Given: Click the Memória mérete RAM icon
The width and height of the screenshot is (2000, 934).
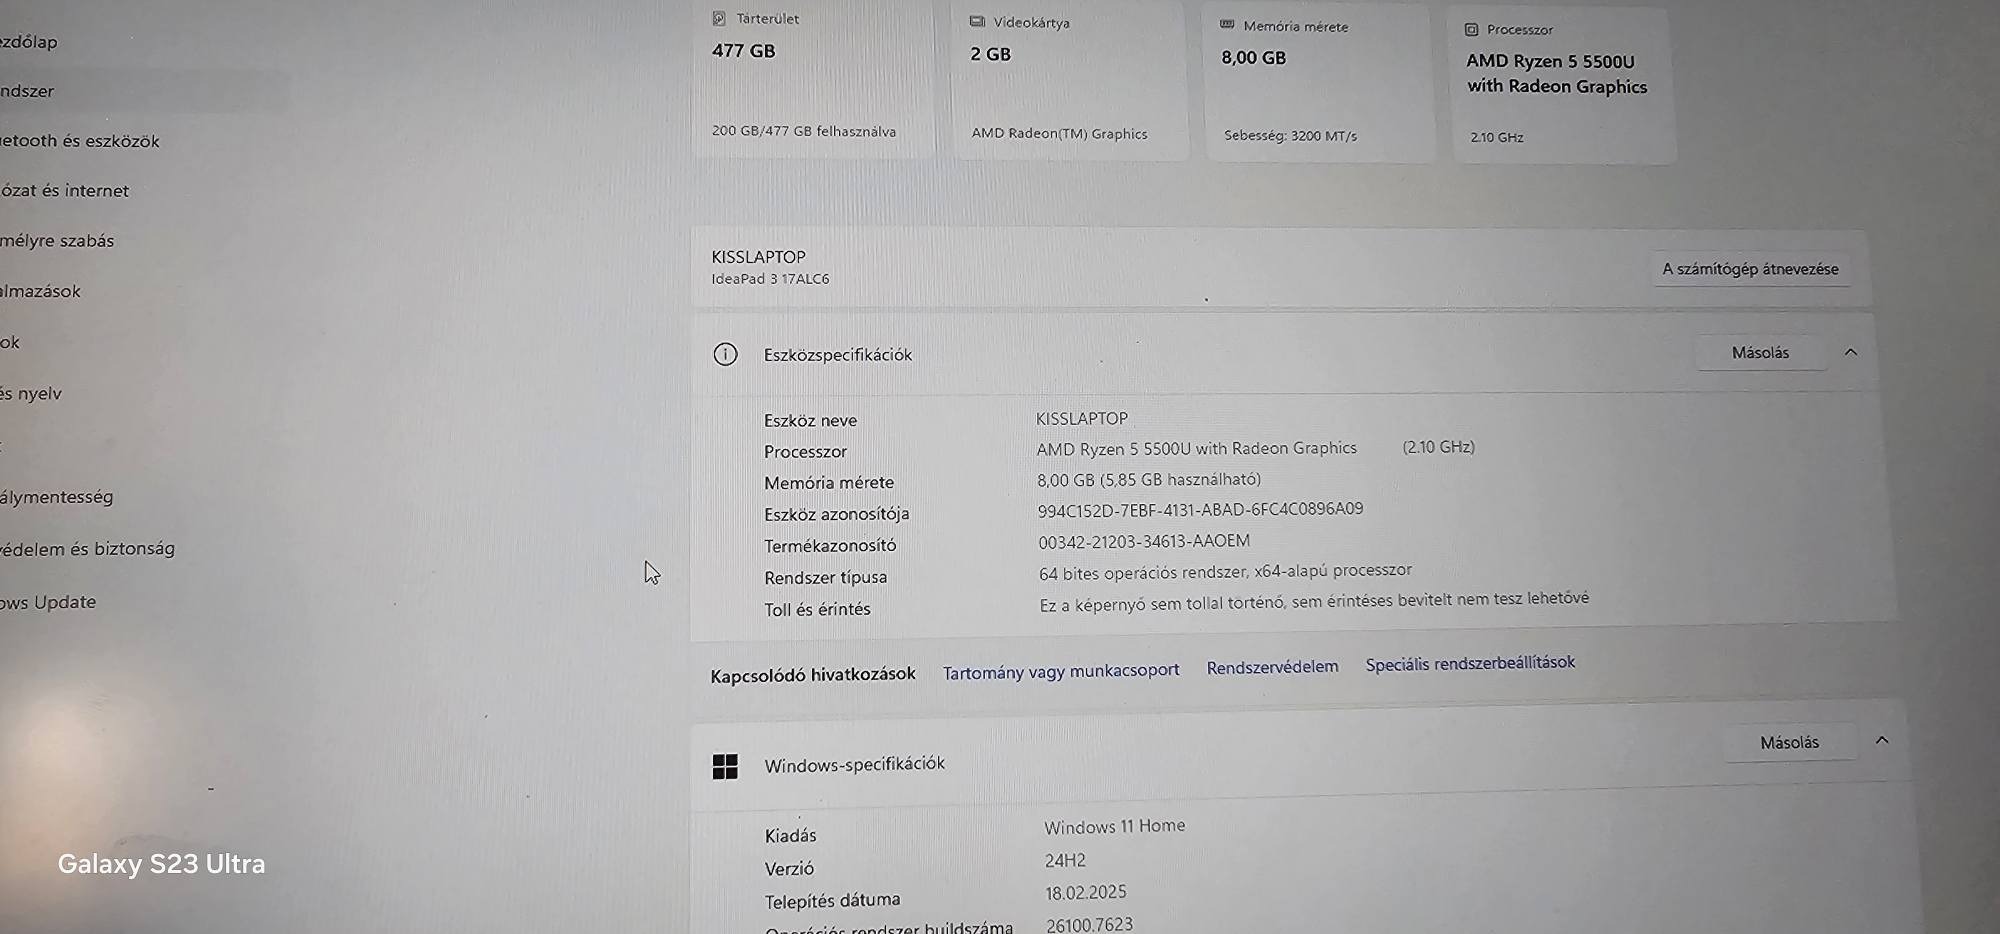Looking at the screenshot, I should pos(1227,25).
